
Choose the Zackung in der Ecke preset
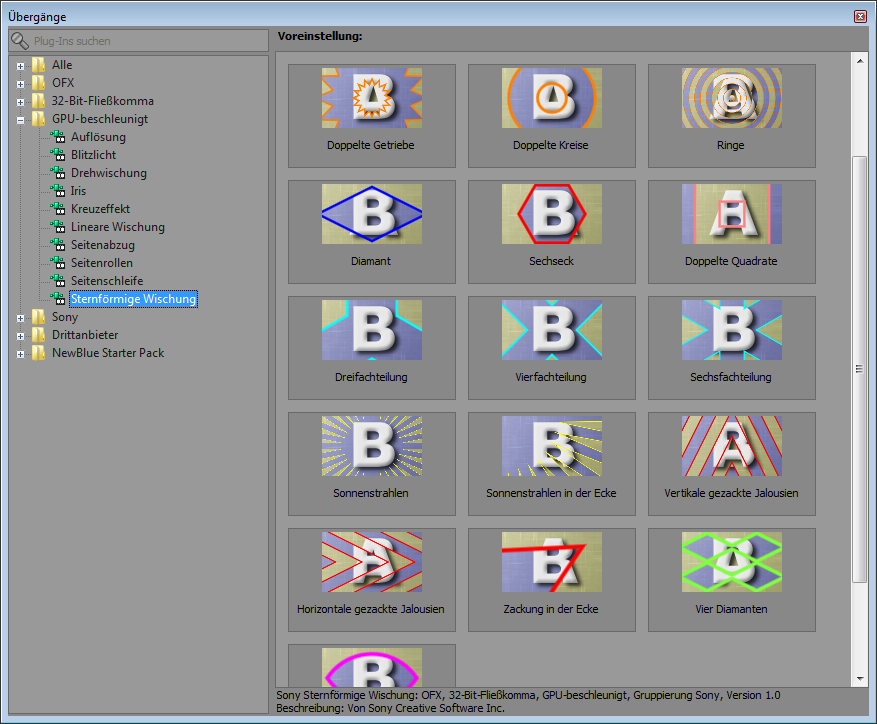coord(551,562)
